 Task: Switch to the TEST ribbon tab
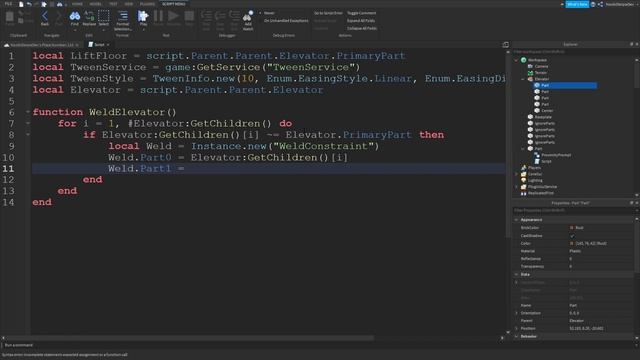pos(113,4)
